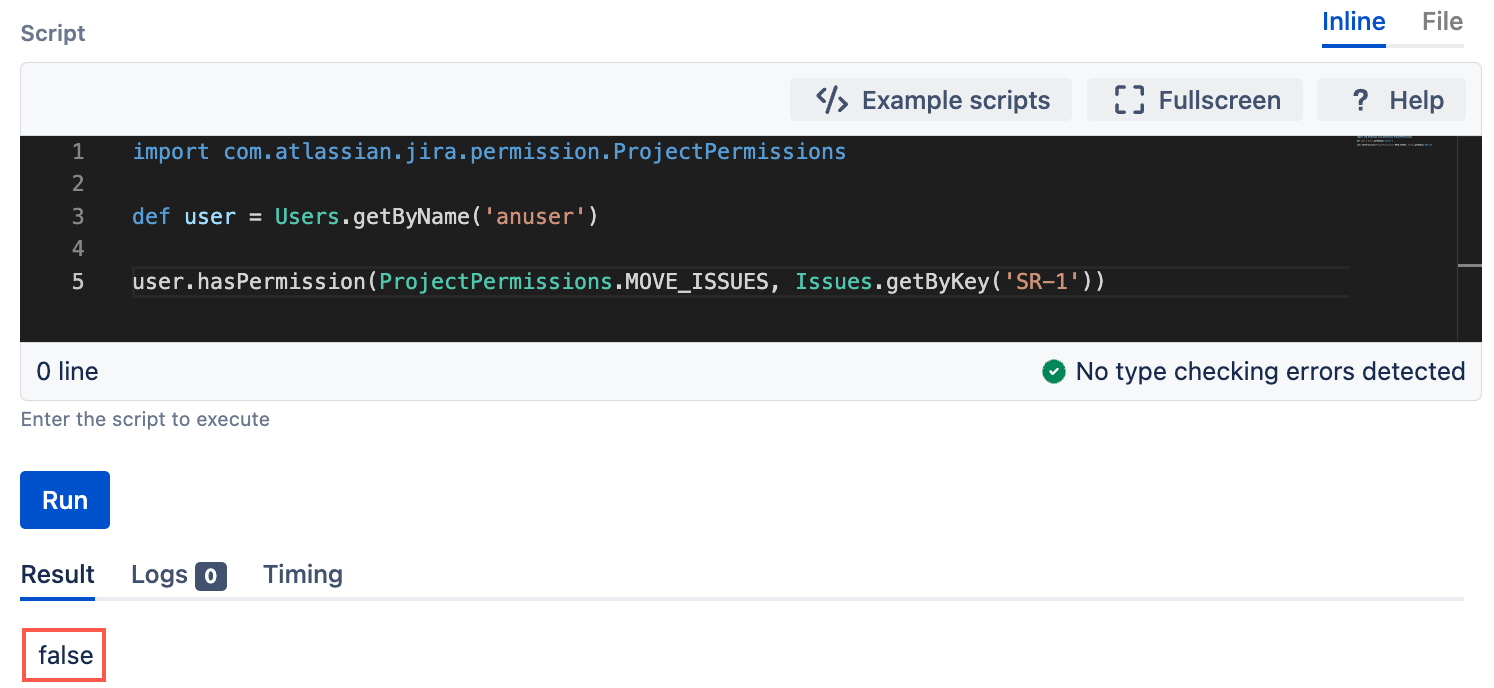This screenshot has width=1494, height=688.
Task: Click line number 3 in the gutter
Action: 78,216
